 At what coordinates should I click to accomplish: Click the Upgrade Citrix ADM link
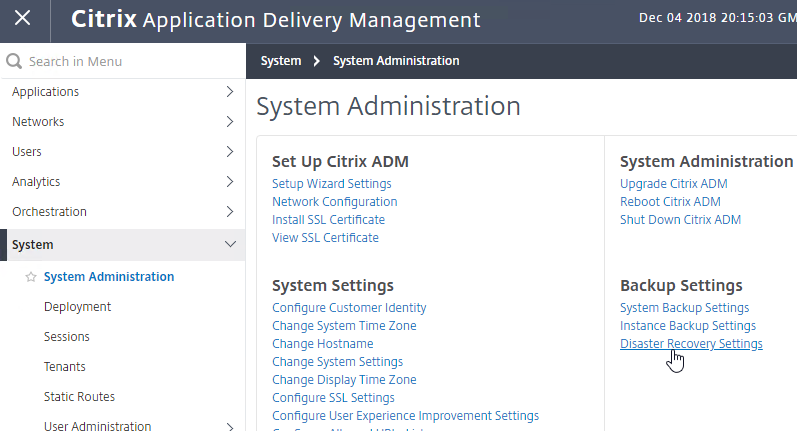tap(673, 184)
